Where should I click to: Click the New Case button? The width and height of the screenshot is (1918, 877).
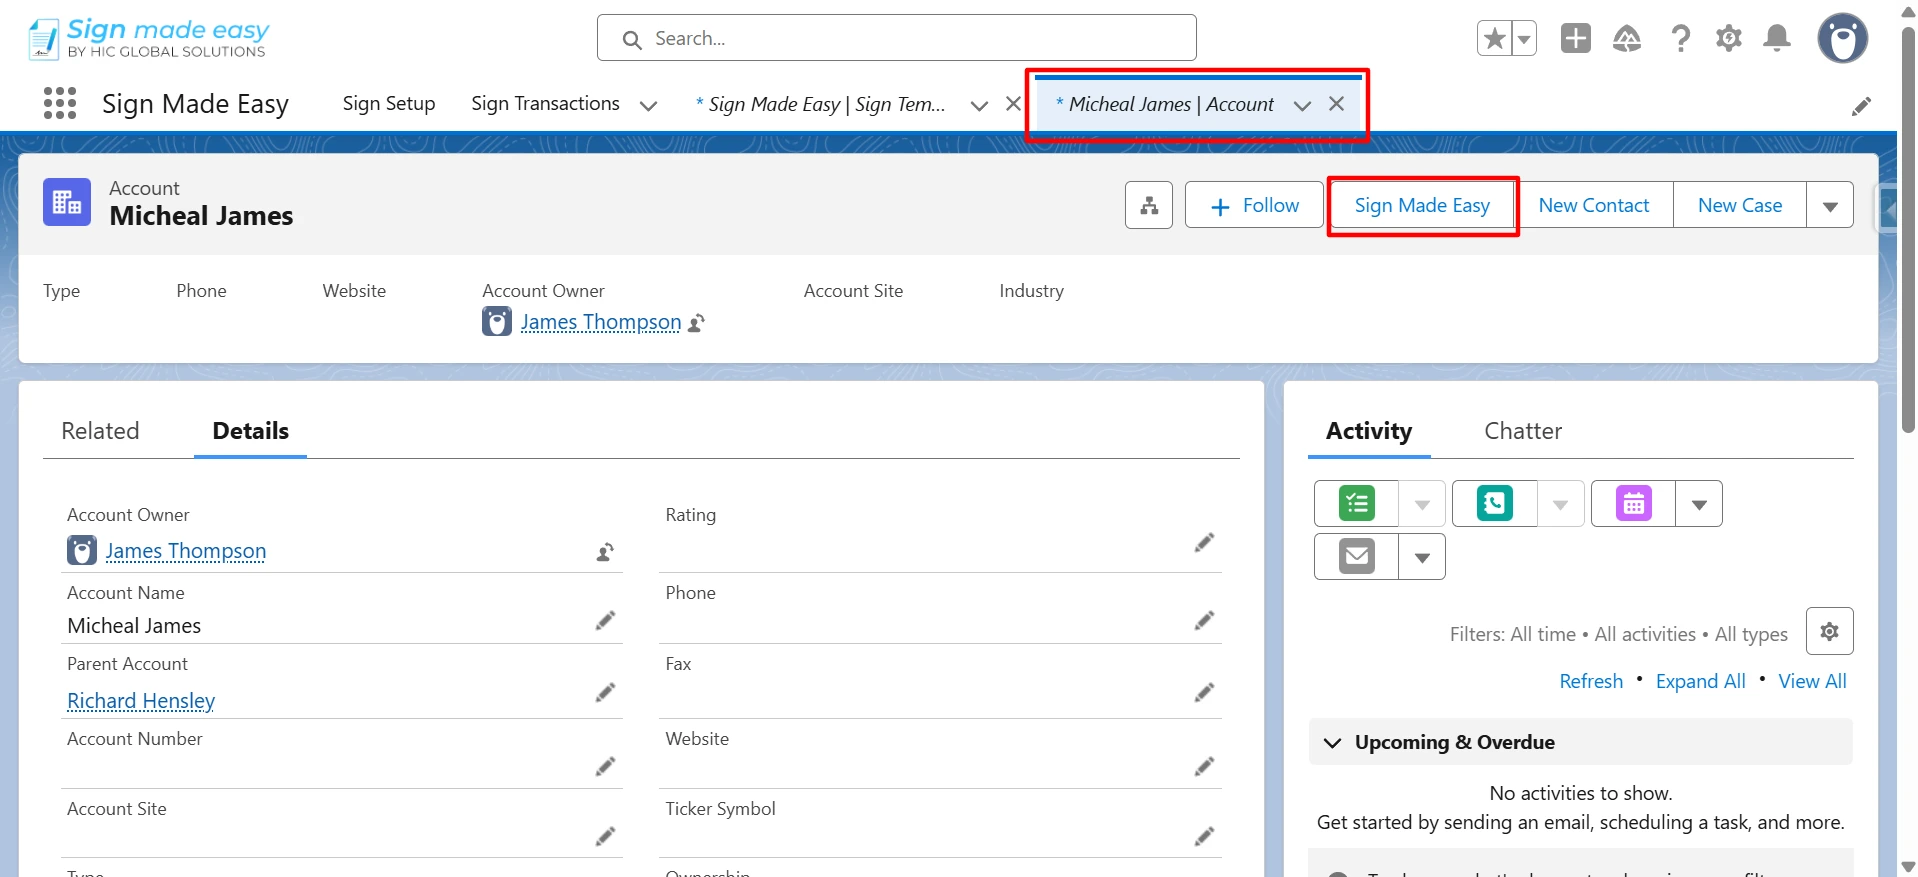click(x=1740, y=205)
